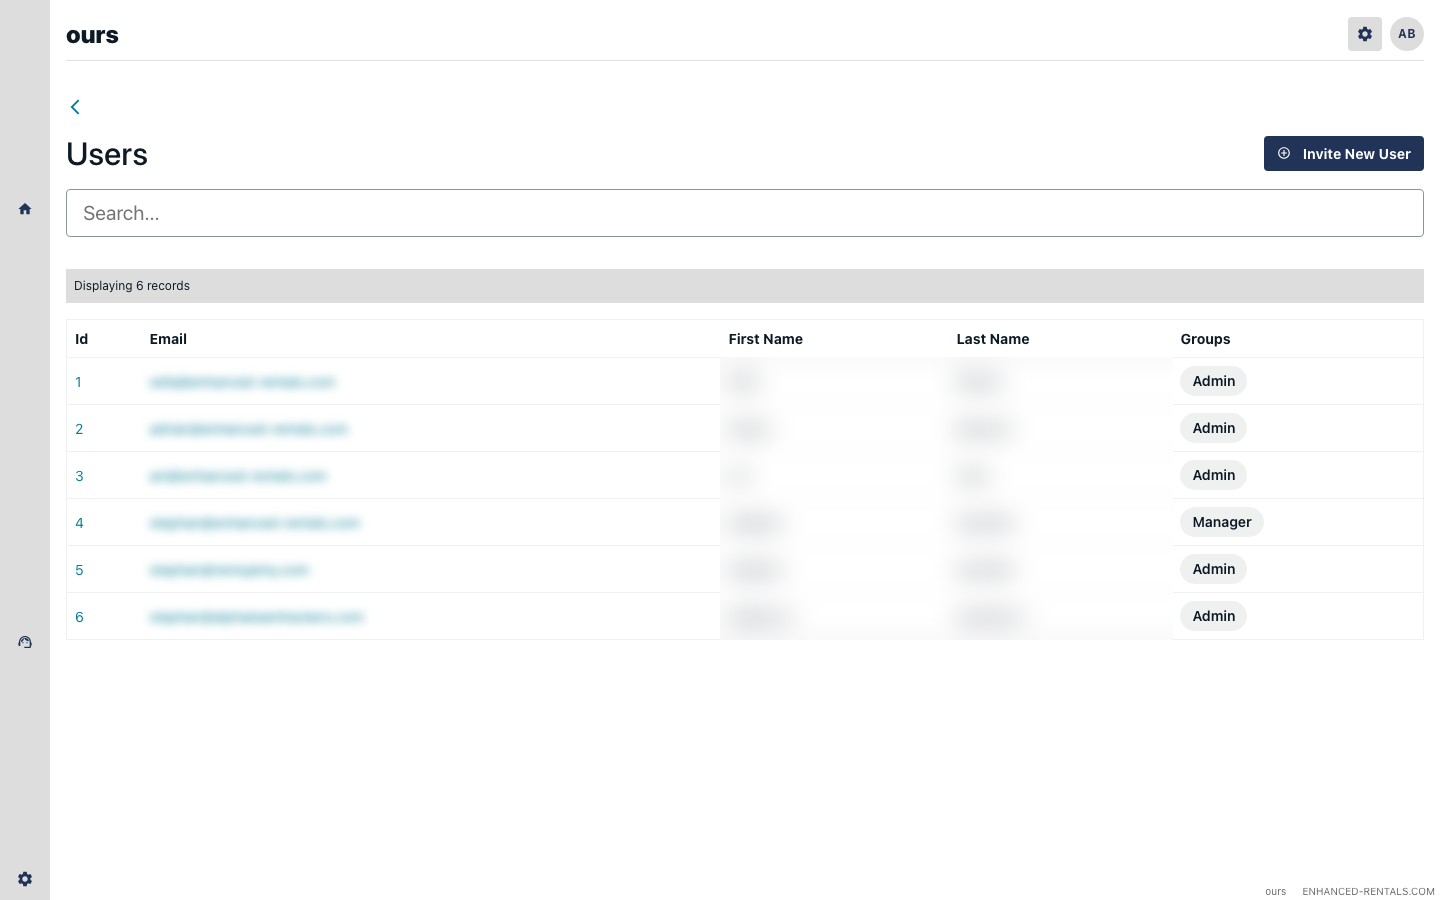Image resolution: width=1440 pixels, height=900 pixels.
Task: Click the Groups column header
Action: click(x=1205, y=339)
